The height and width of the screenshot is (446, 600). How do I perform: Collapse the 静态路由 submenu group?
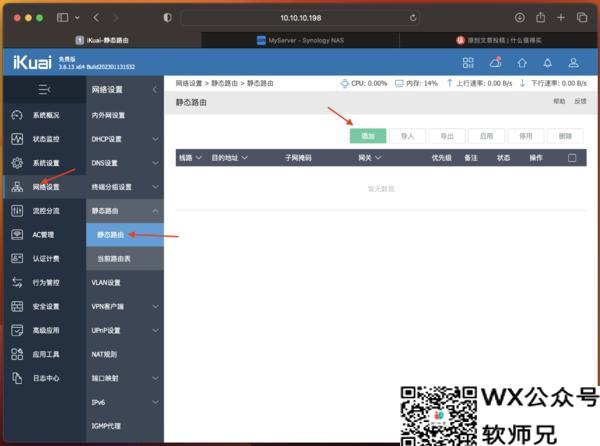pyautogui.click(x=155, y=211)
